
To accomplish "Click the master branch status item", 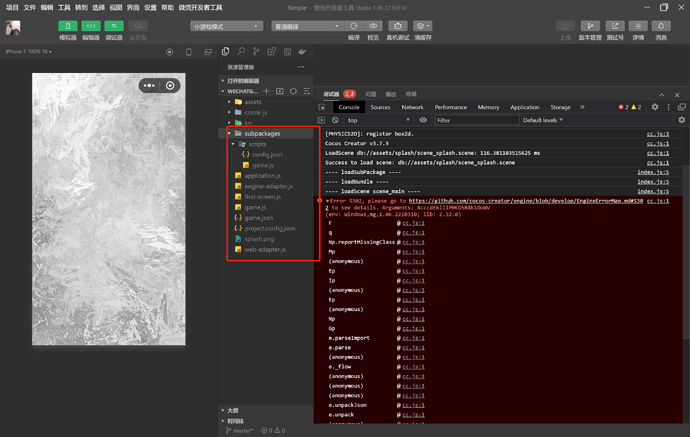I will pos(239,430).
